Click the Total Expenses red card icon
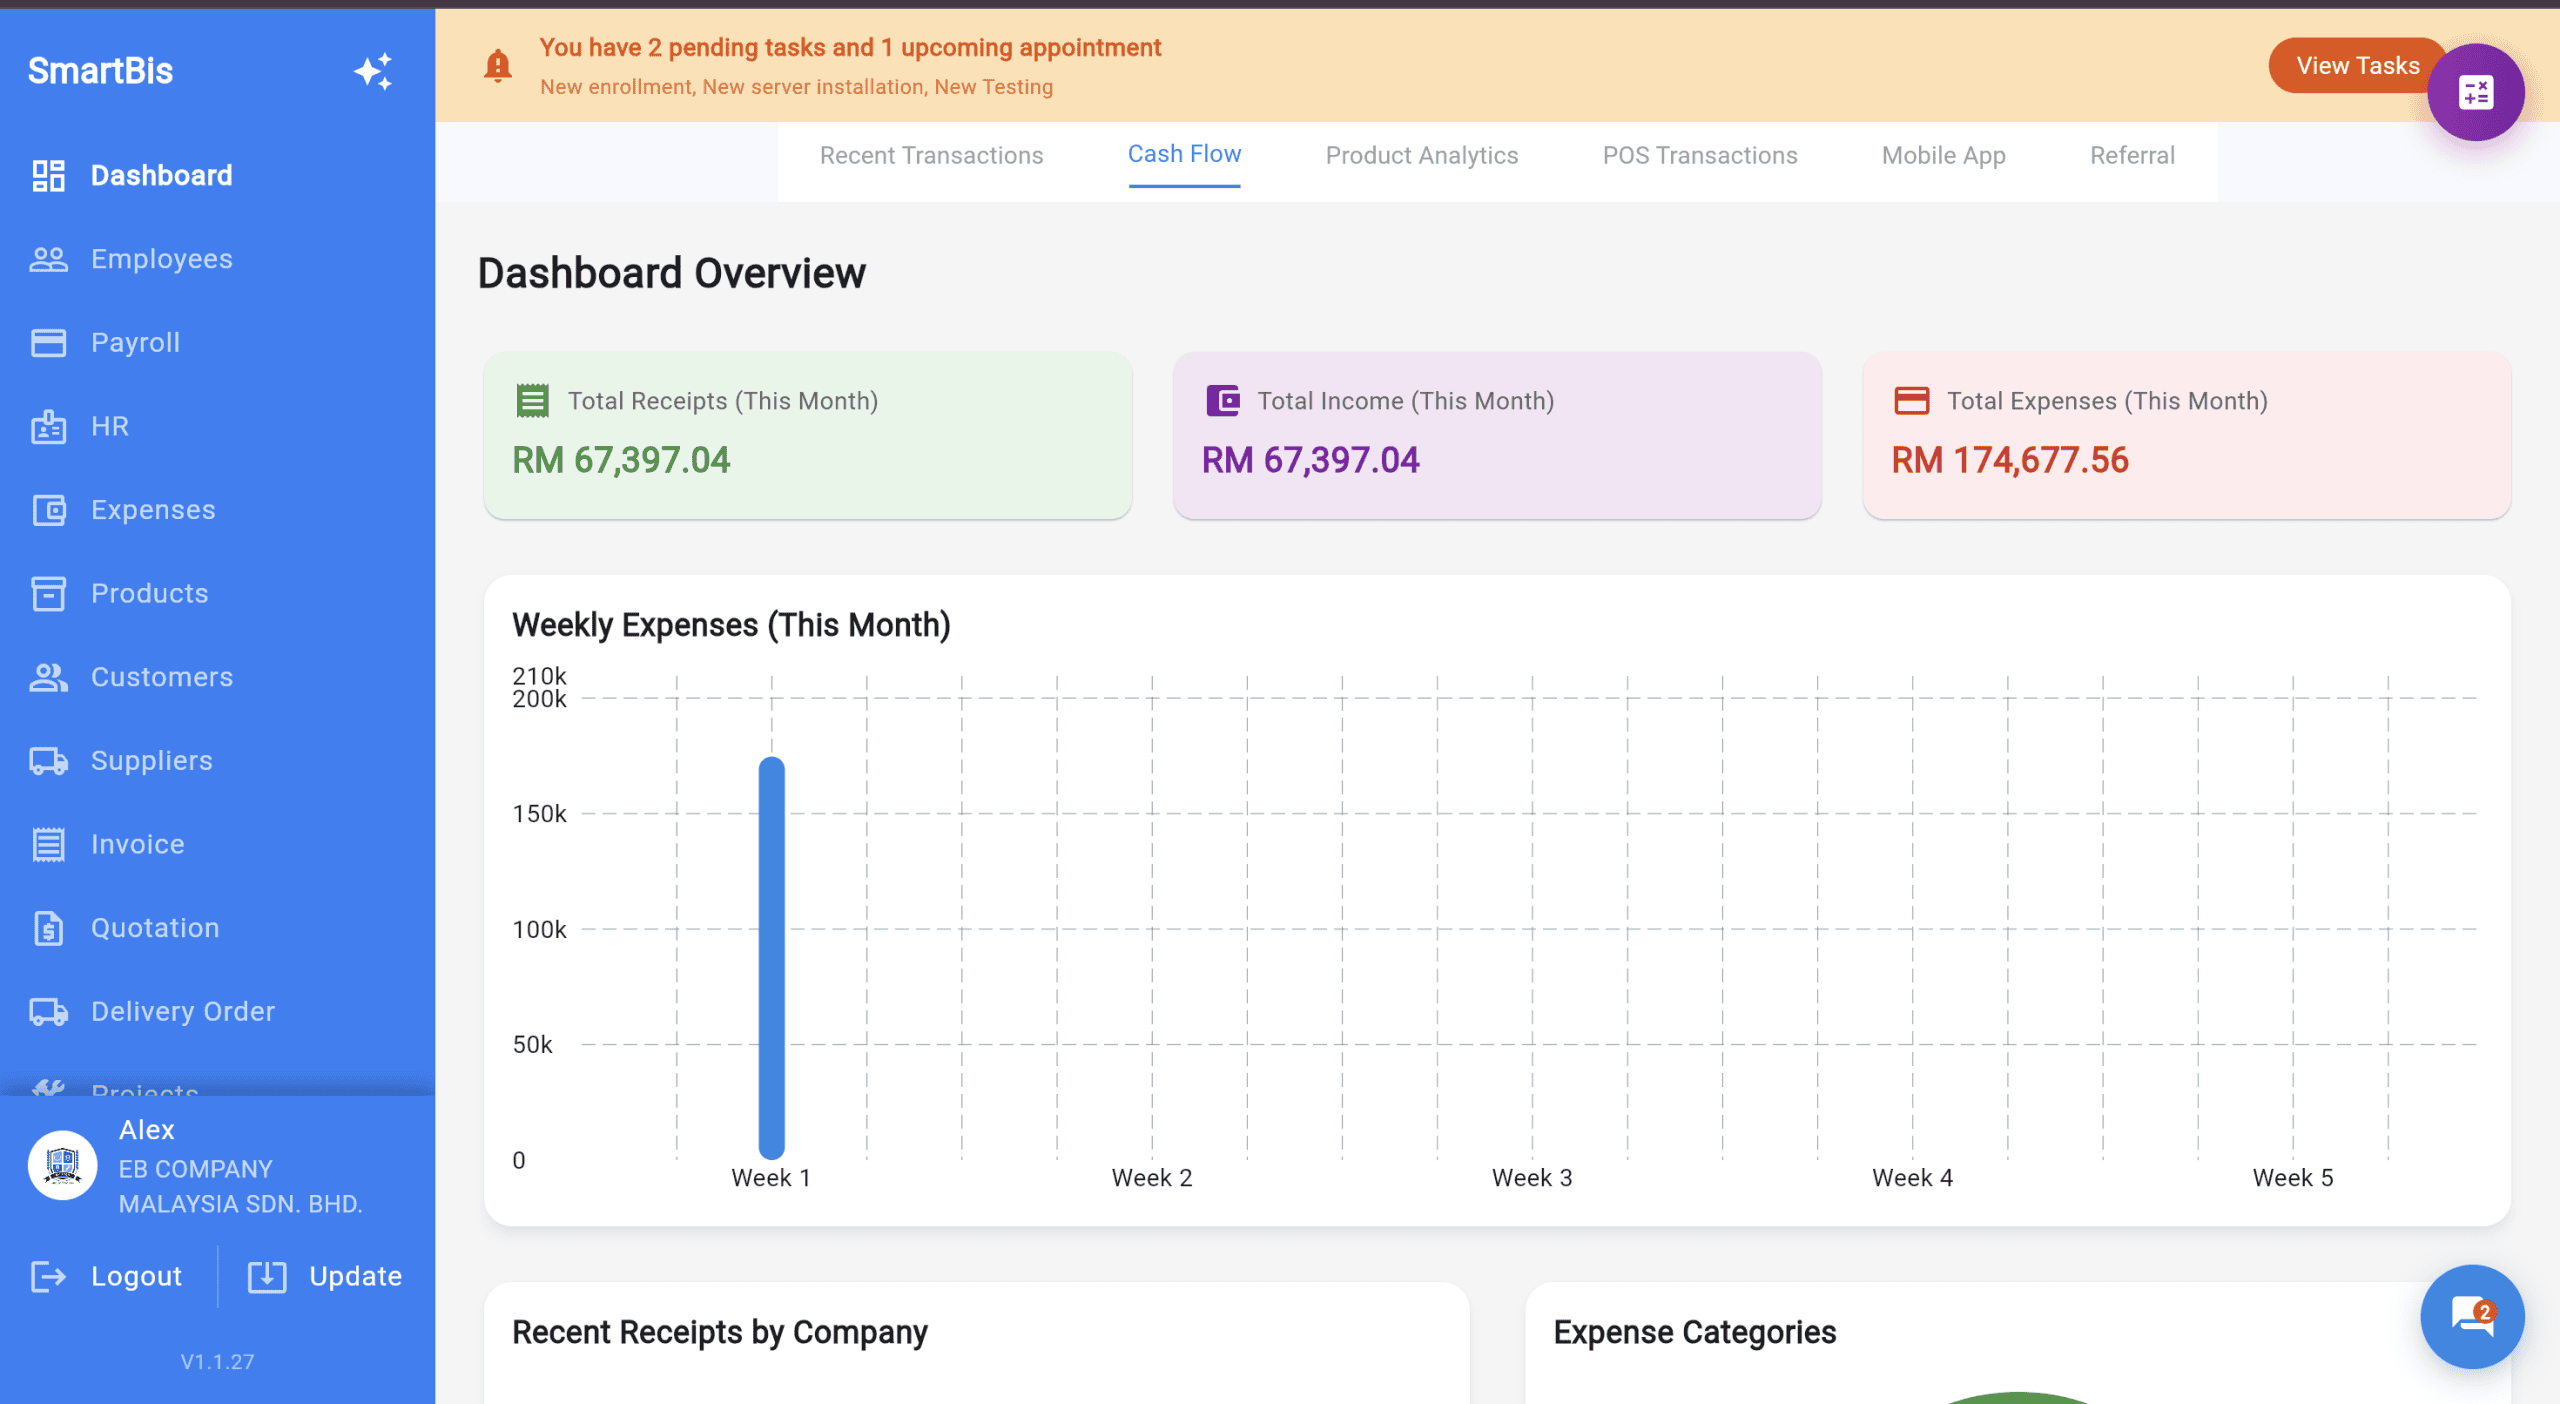 (1911, 400)
